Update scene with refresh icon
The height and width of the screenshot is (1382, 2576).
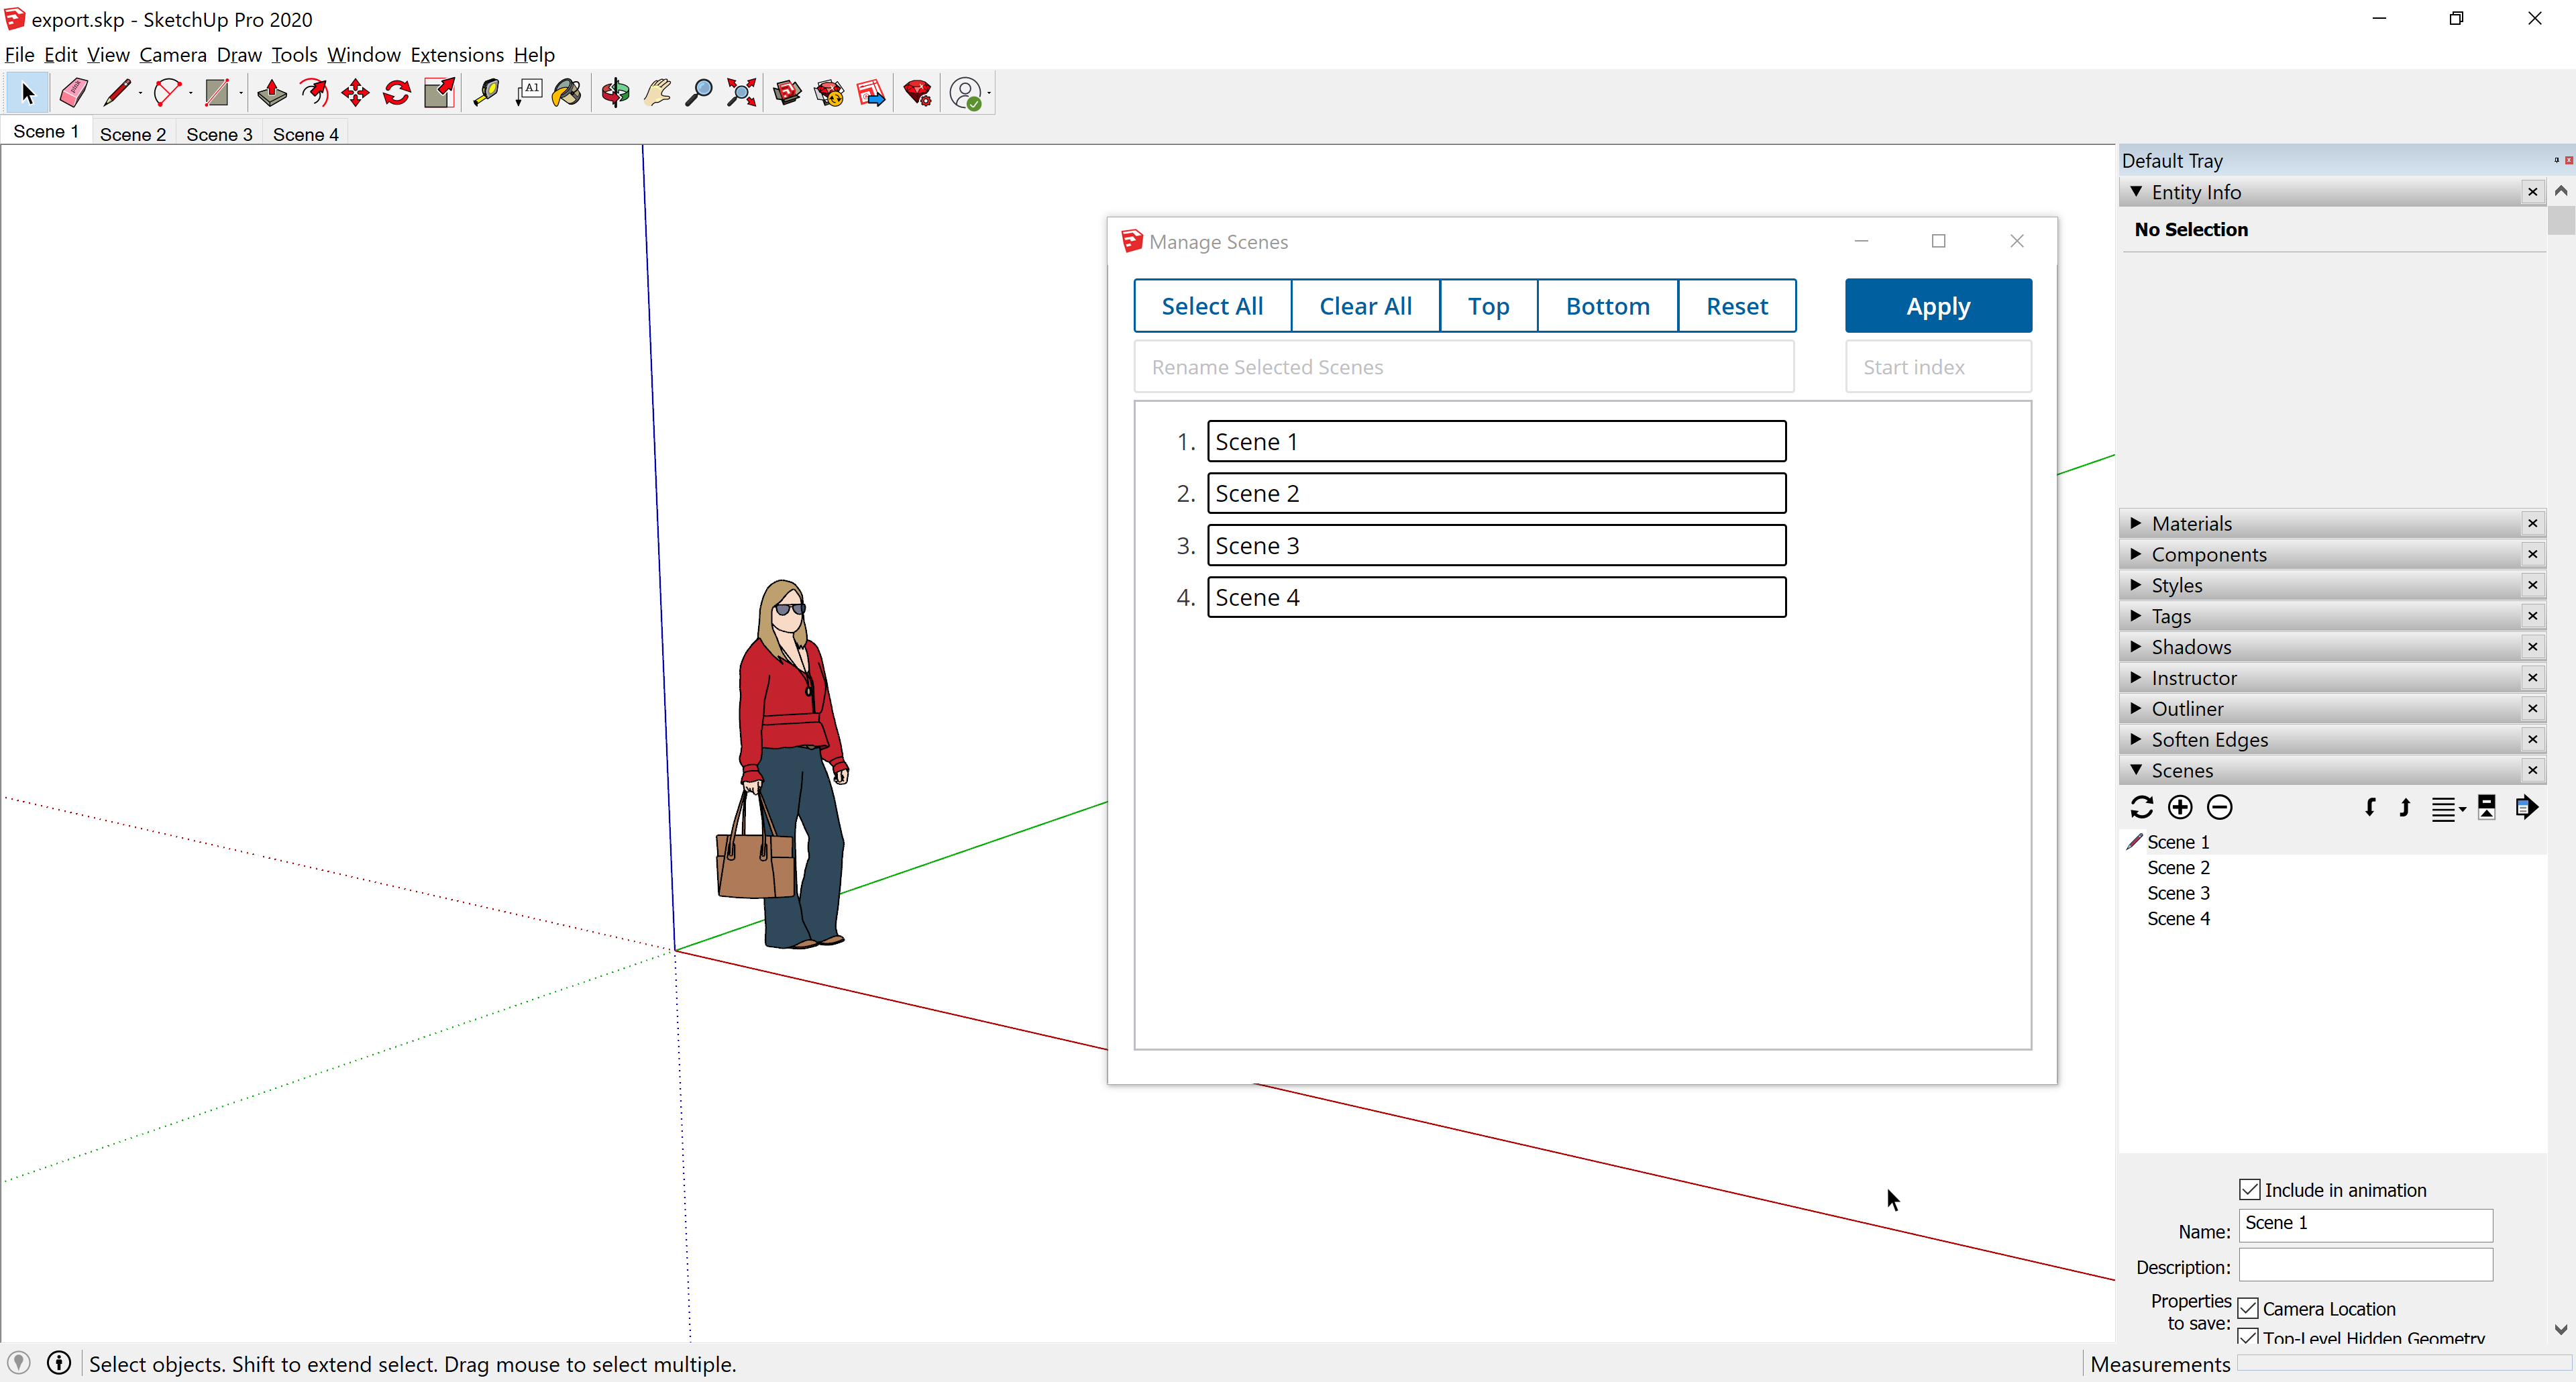coord(2141,807)
